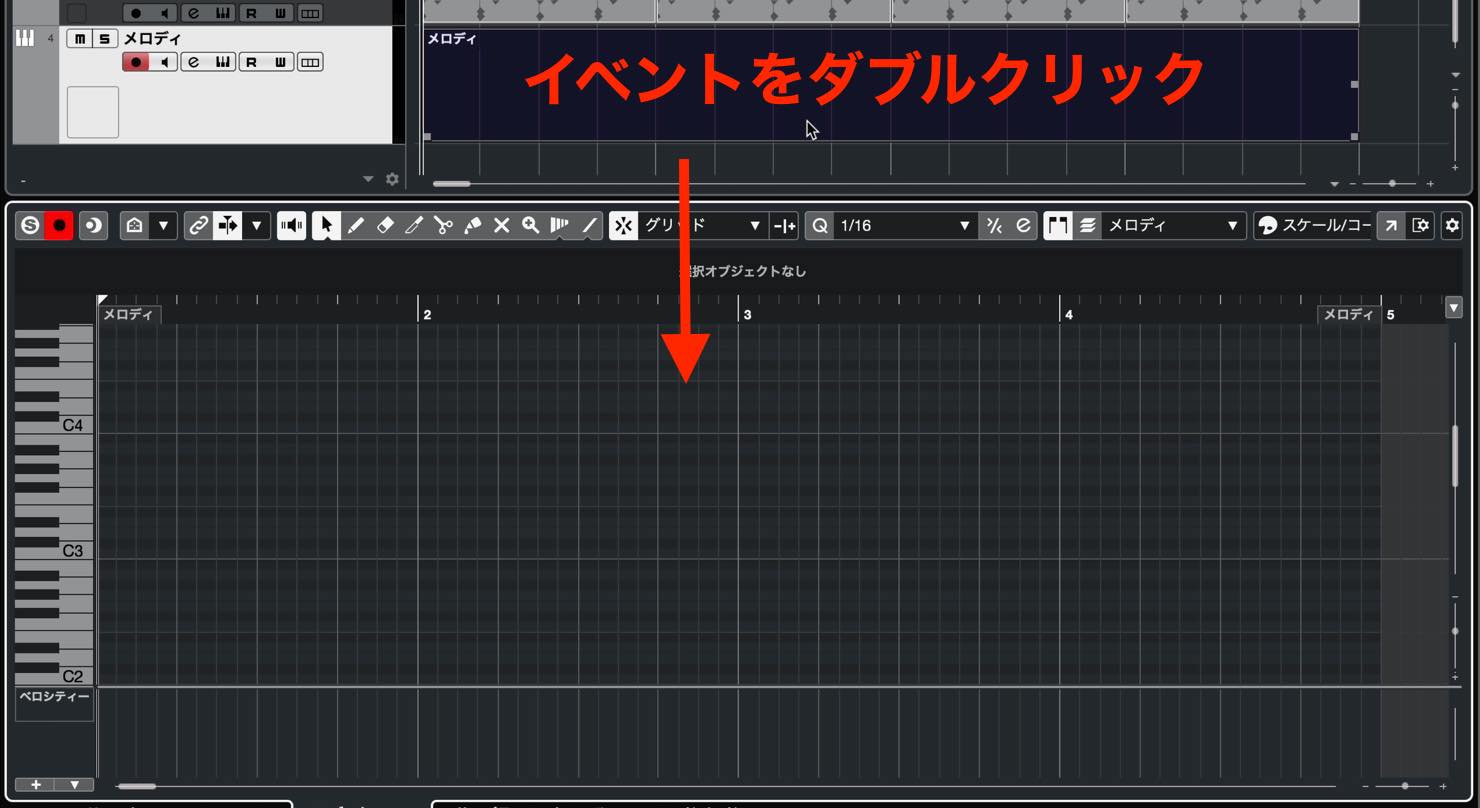Click bar 3 on key editor ruler
Screen dimensions: 1480x808
747,314
